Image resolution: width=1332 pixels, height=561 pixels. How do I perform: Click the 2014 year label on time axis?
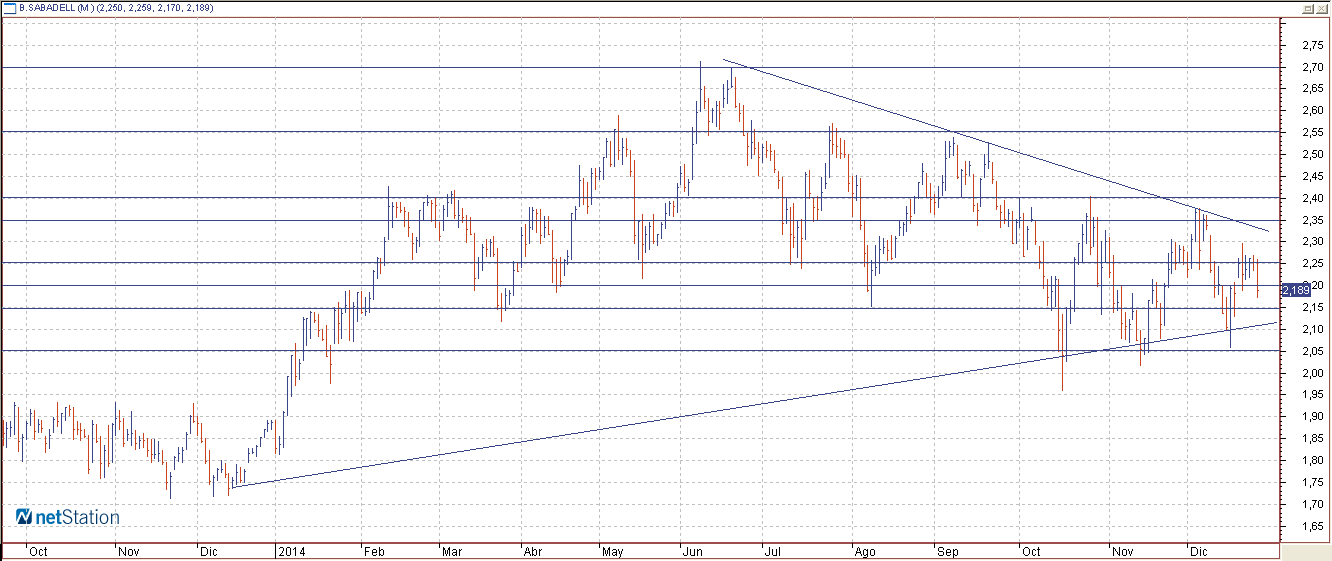[291, 551]
